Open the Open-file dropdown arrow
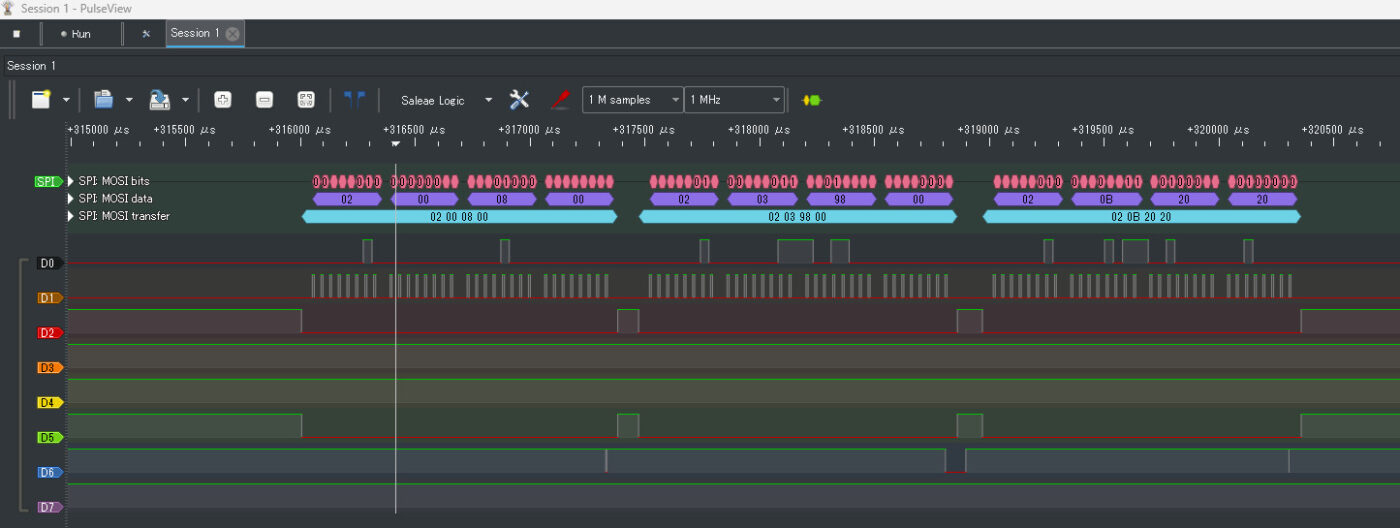This screenshot has width=1400, height=528. point(129,100)
